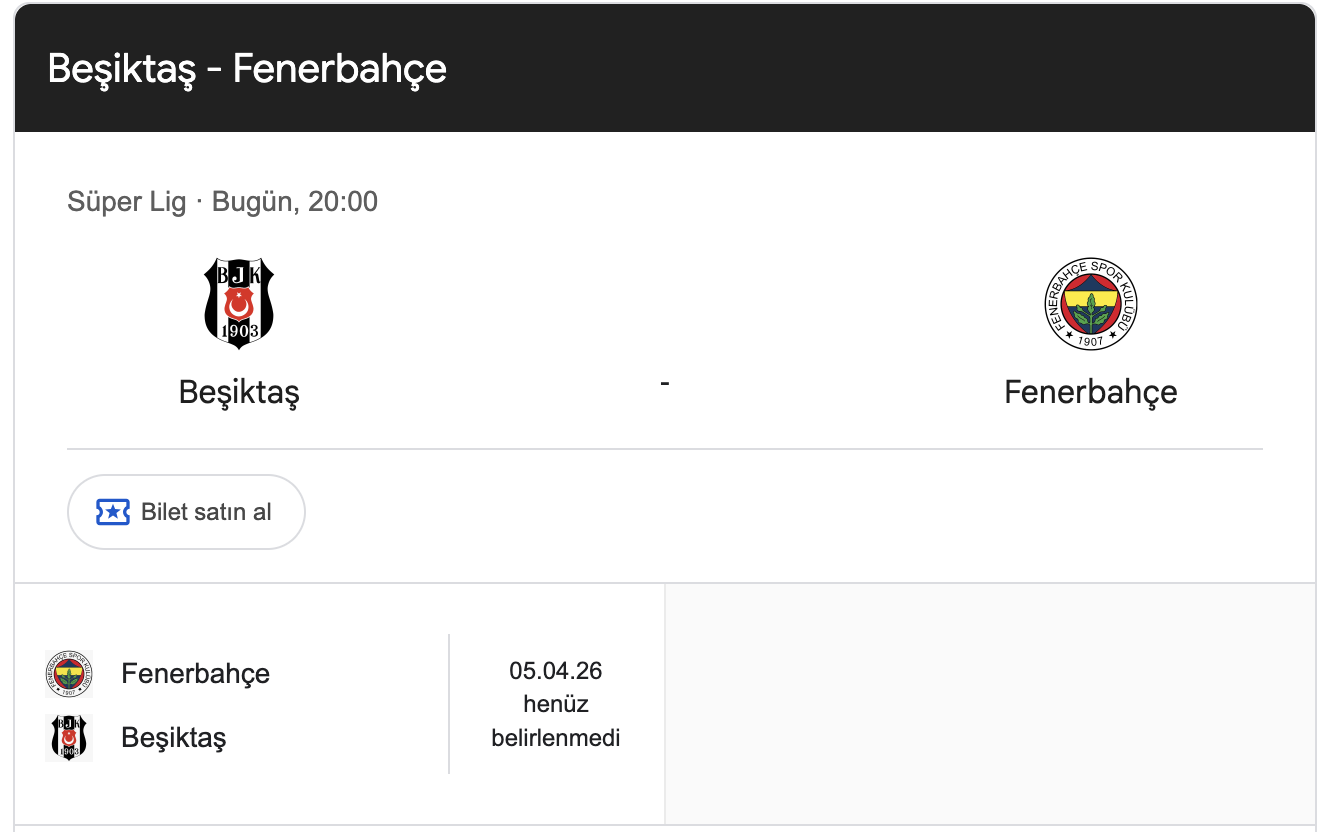The image size is (1330, 832).
Task: Select Beşiktaş name in the fixture row
Action: (173, 738)
